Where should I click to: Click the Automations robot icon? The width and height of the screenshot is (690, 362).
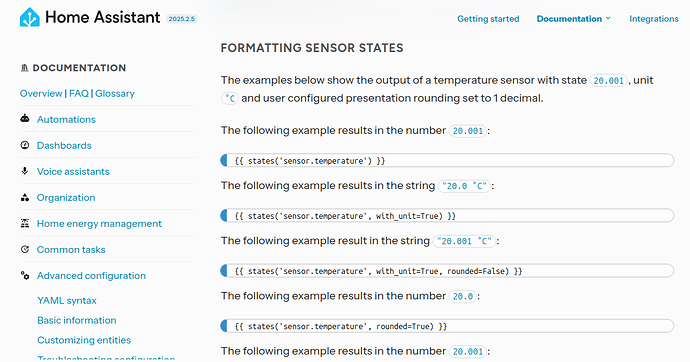tap(25, 119)
